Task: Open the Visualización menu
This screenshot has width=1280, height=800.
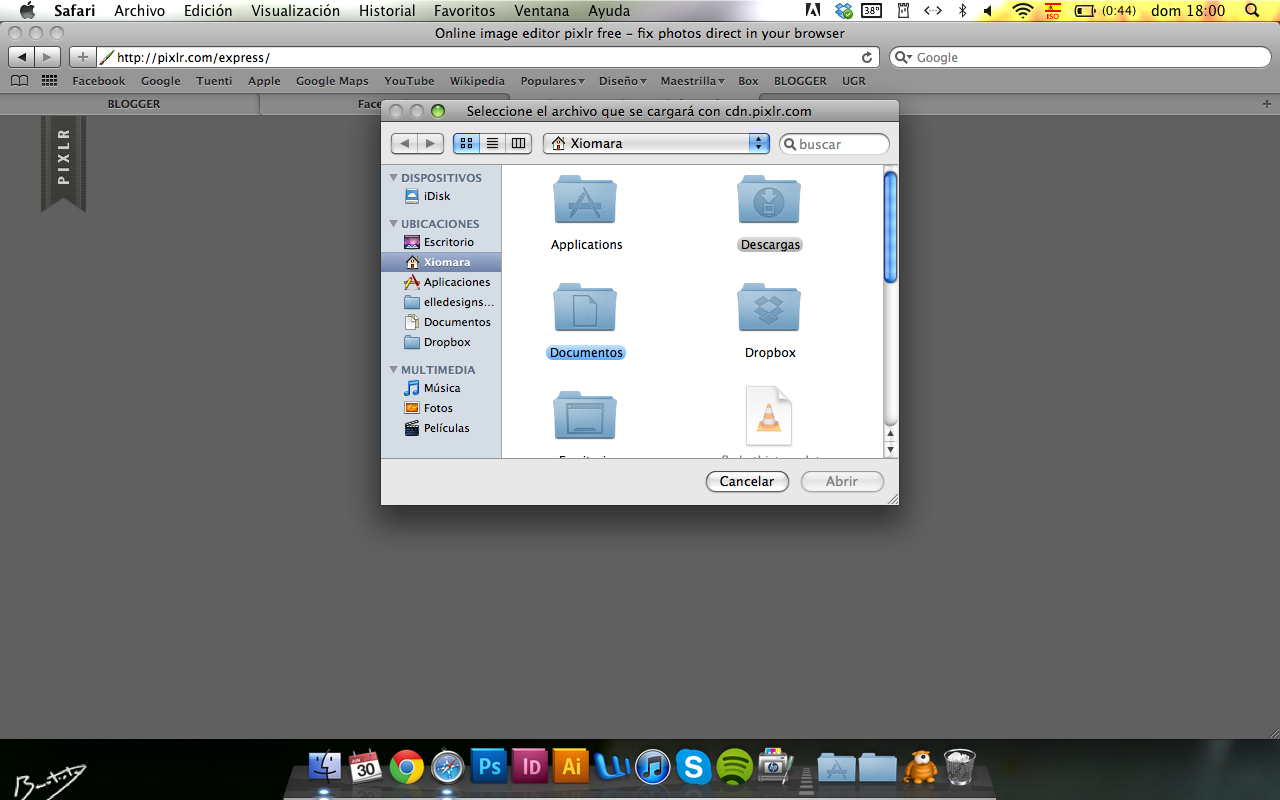Action: tap(295, 11)
